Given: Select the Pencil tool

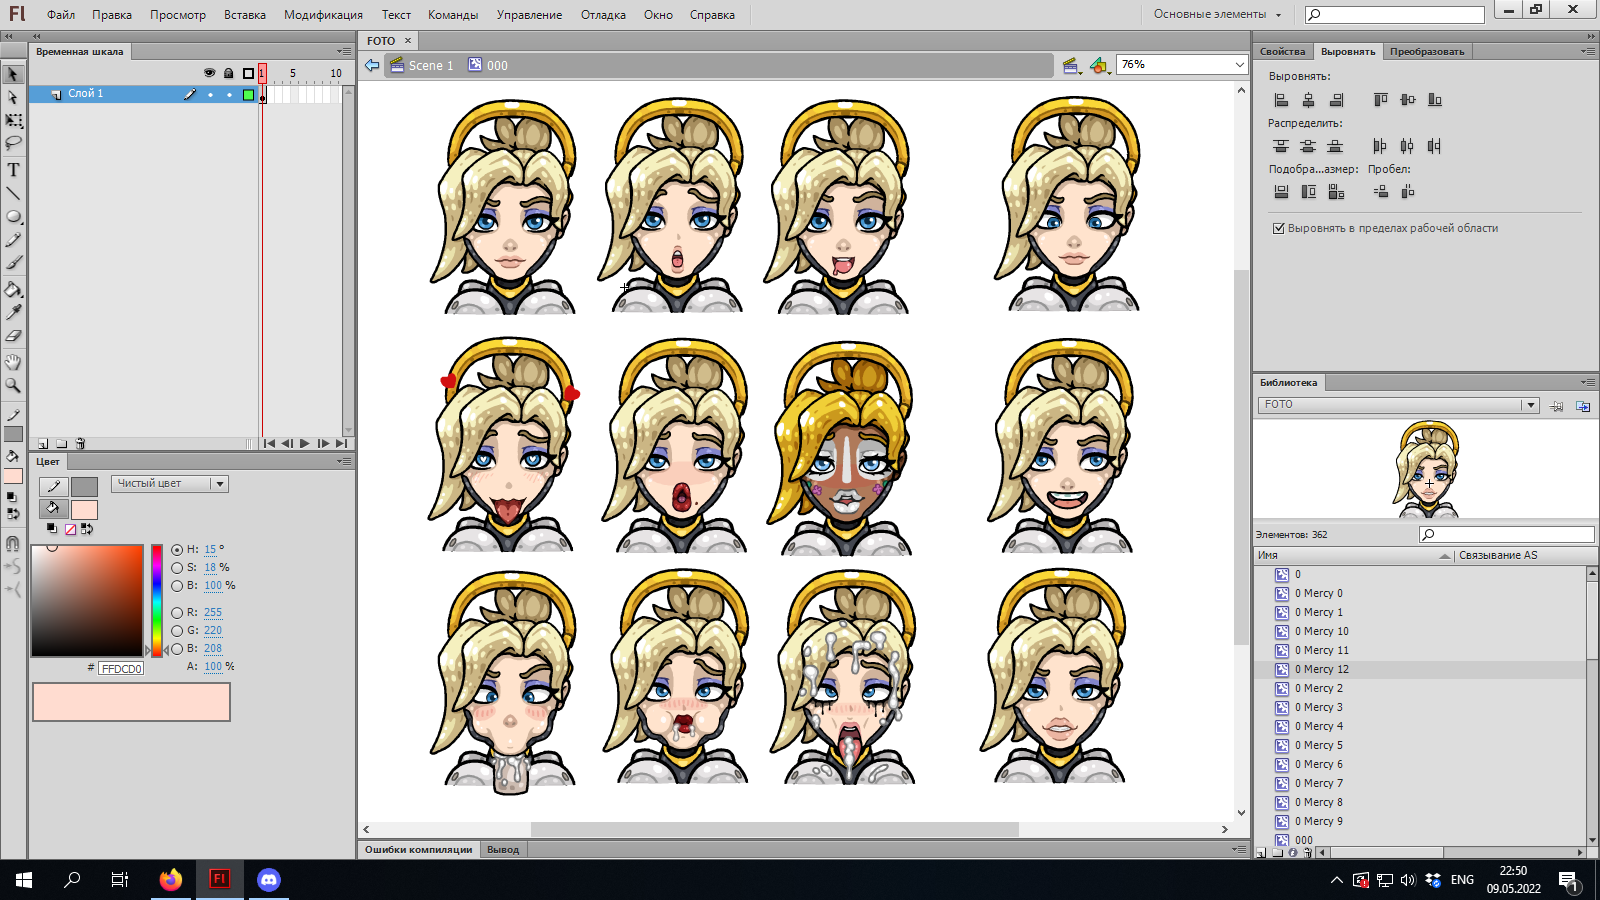Looking at the screenshot, I should [x=13, y=240].
